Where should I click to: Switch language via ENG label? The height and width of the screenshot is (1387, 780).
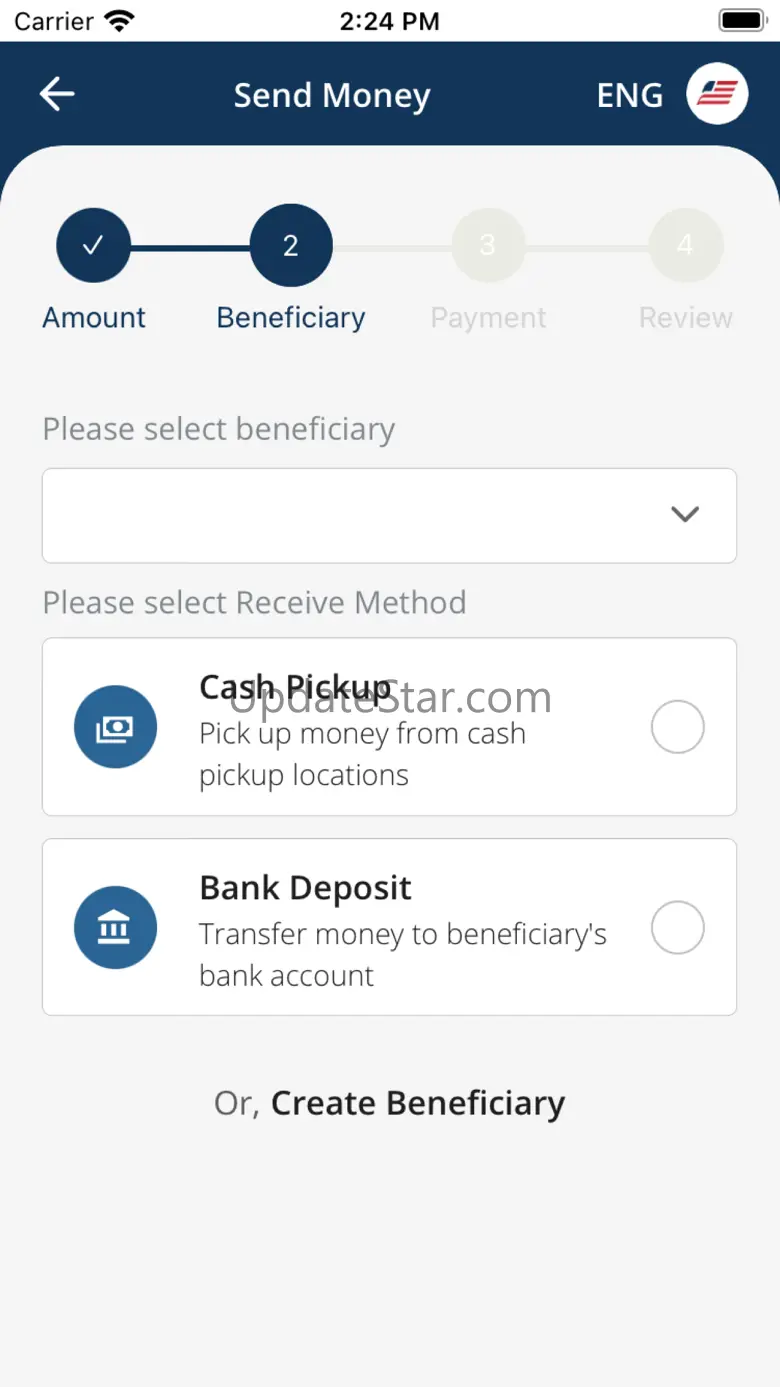coord(630,96)
